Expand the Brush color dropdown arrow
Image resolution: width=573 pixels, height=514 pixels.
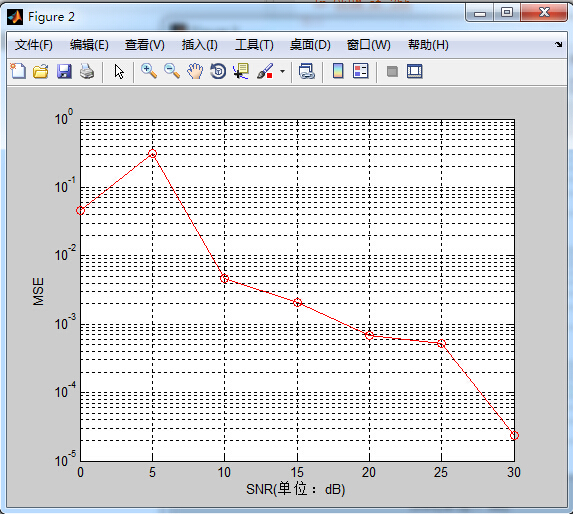[282, 72]
